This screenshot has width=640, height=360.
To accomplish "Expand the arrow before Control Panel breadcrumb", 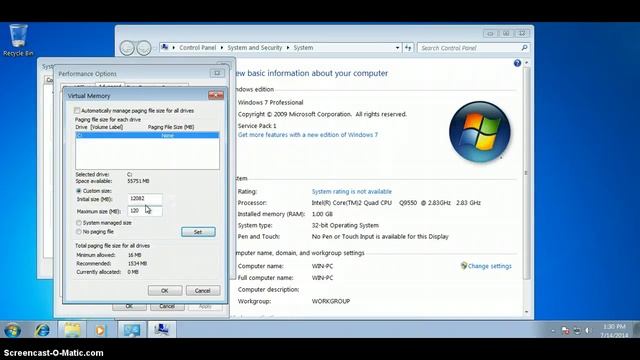I will point(173,48).
